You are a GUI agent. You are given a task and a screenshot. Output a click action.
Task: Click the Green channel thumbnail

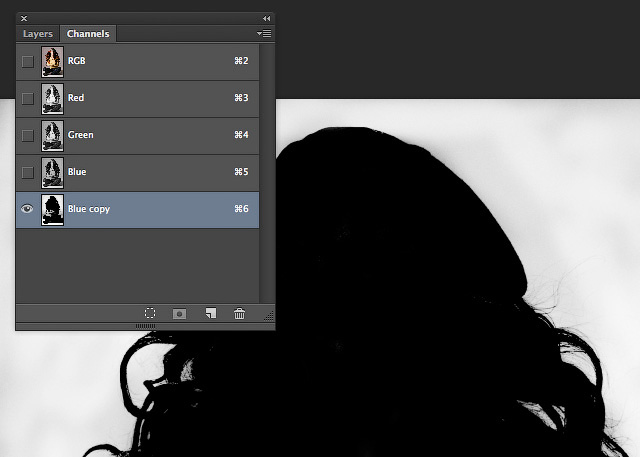point(52,136)
